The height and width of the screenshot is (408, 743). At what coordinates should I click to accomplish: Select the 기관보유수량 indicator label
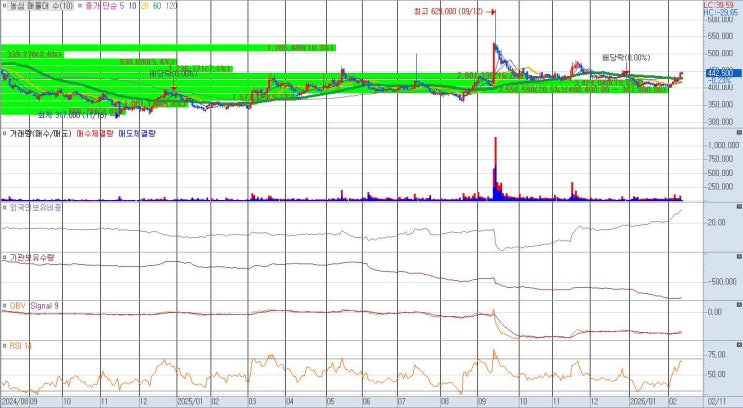point(32,258)
